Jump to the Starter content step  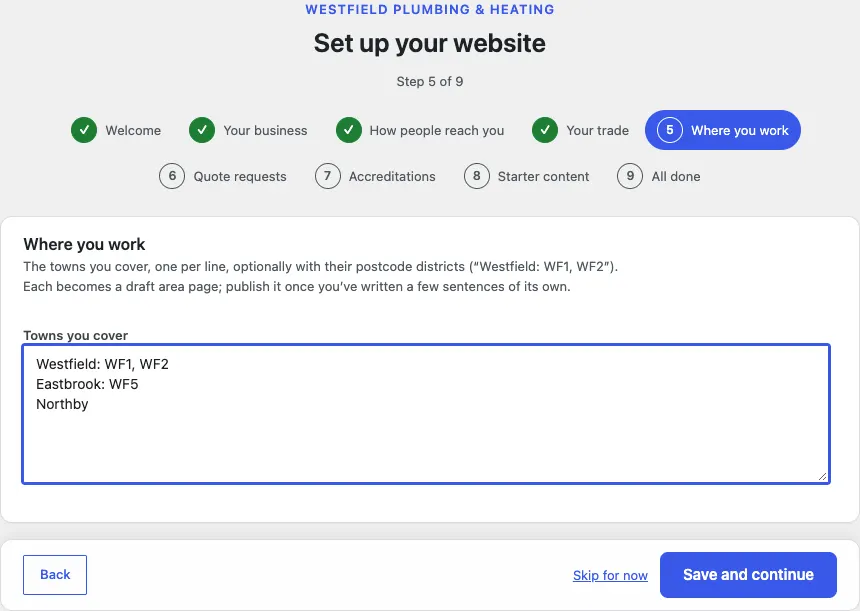pos(543,177)
